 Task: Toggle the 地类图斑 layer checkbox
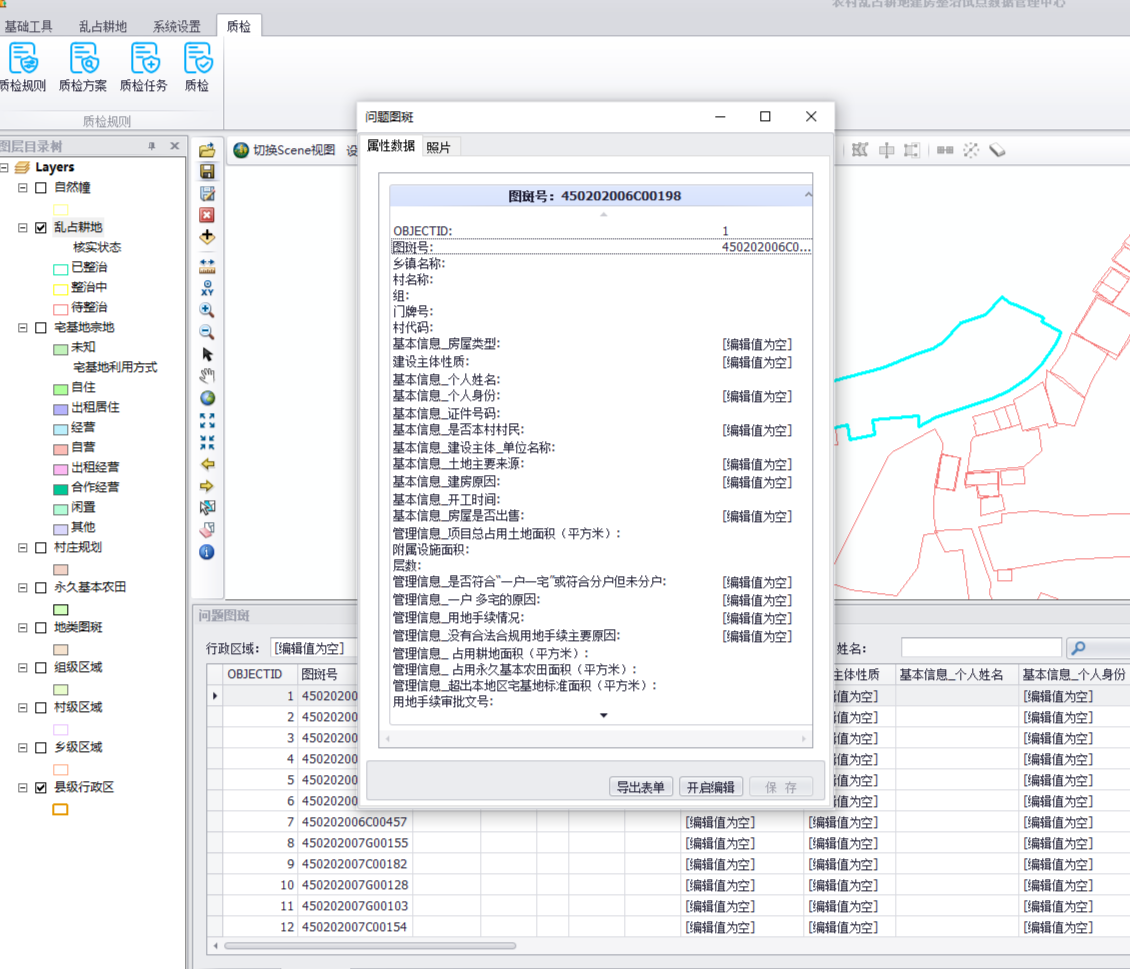tap(41, 628)
